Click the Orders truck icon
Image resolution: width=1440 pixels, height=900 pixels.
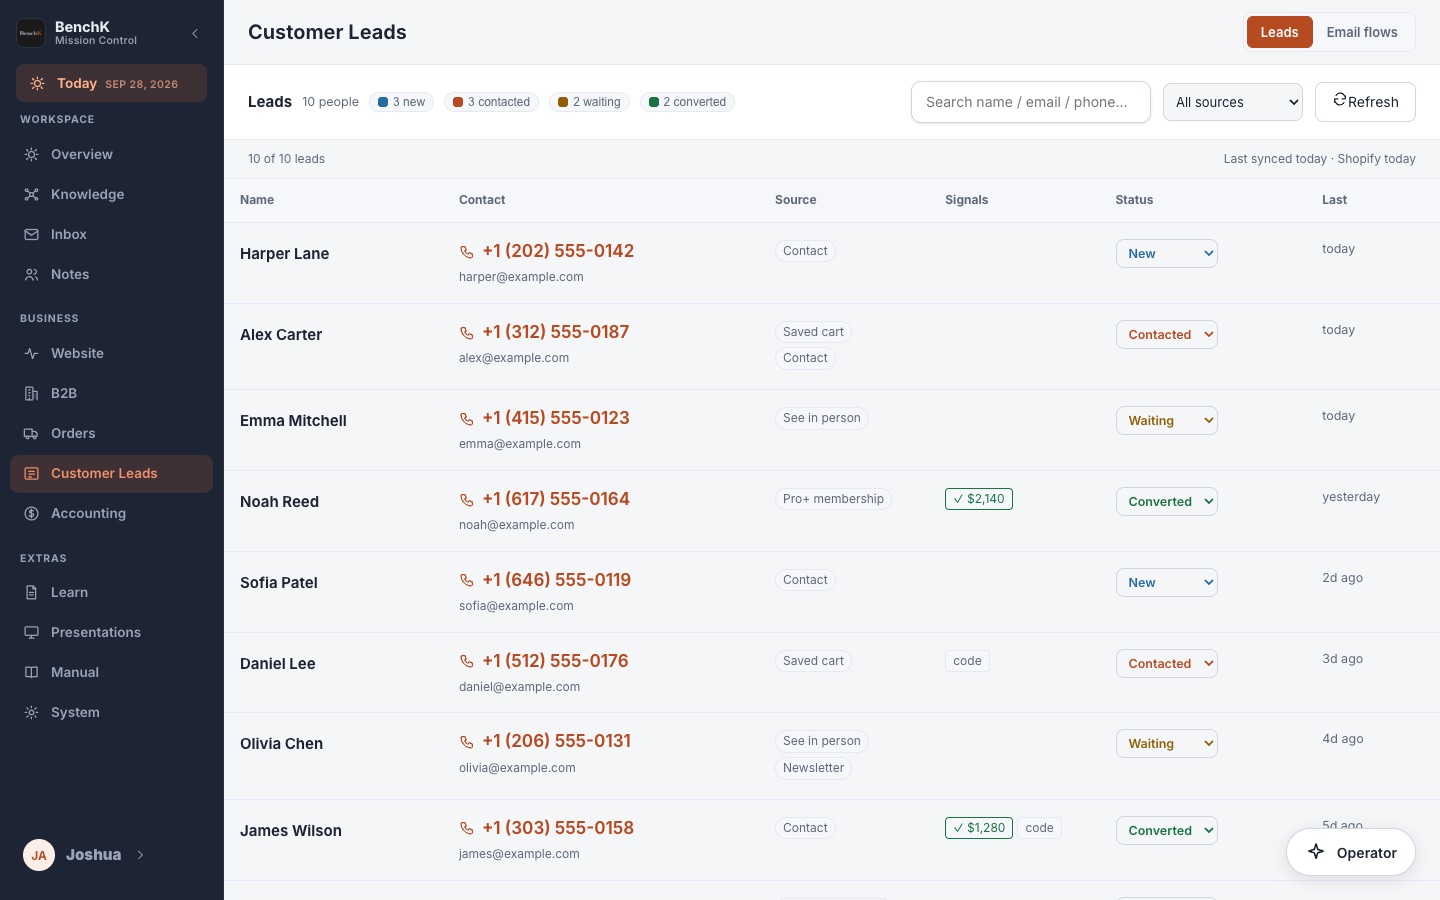(32, 434)
